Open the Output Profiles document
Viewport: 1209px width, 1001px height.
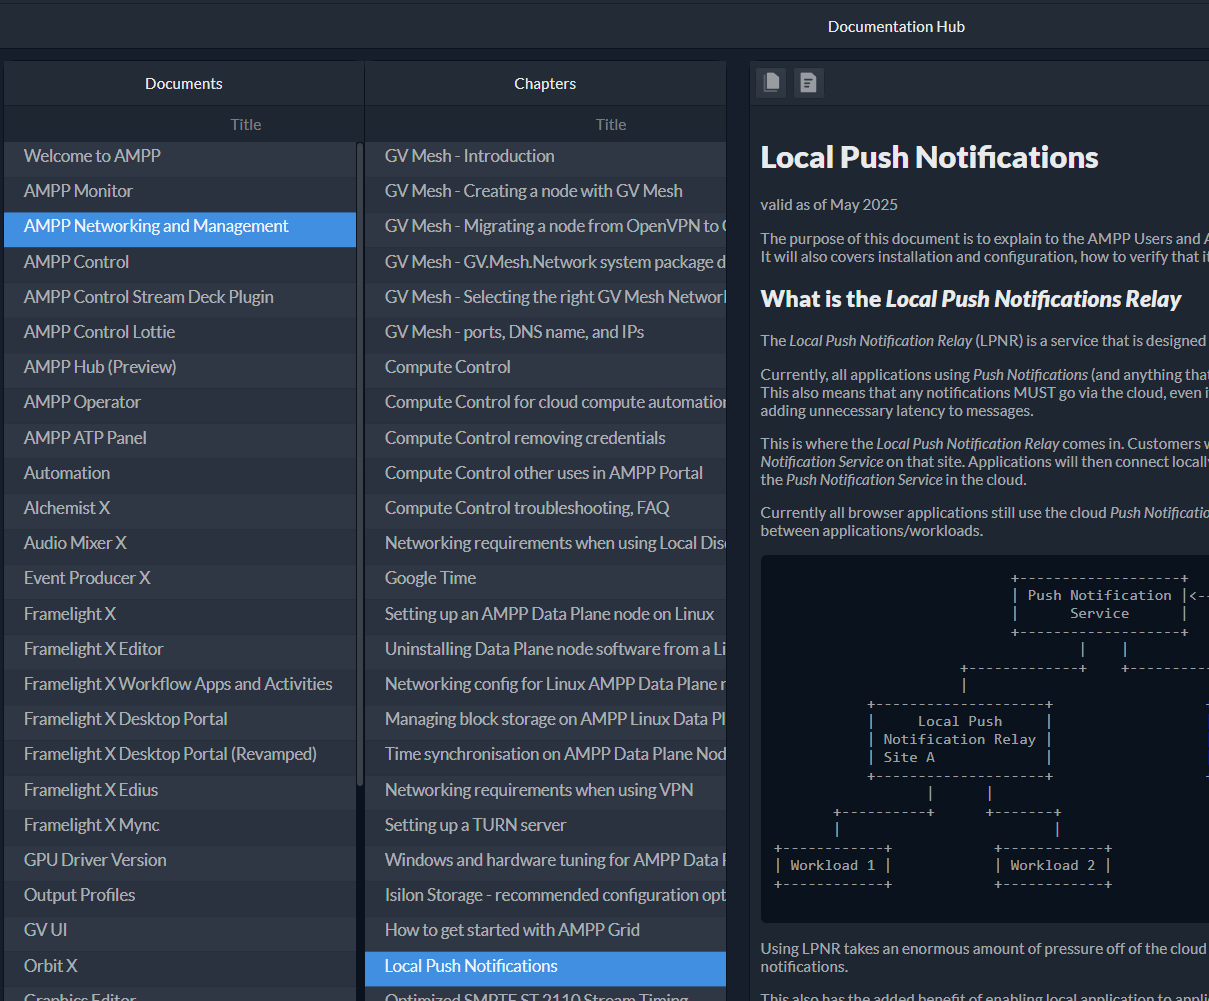(79, 895)
